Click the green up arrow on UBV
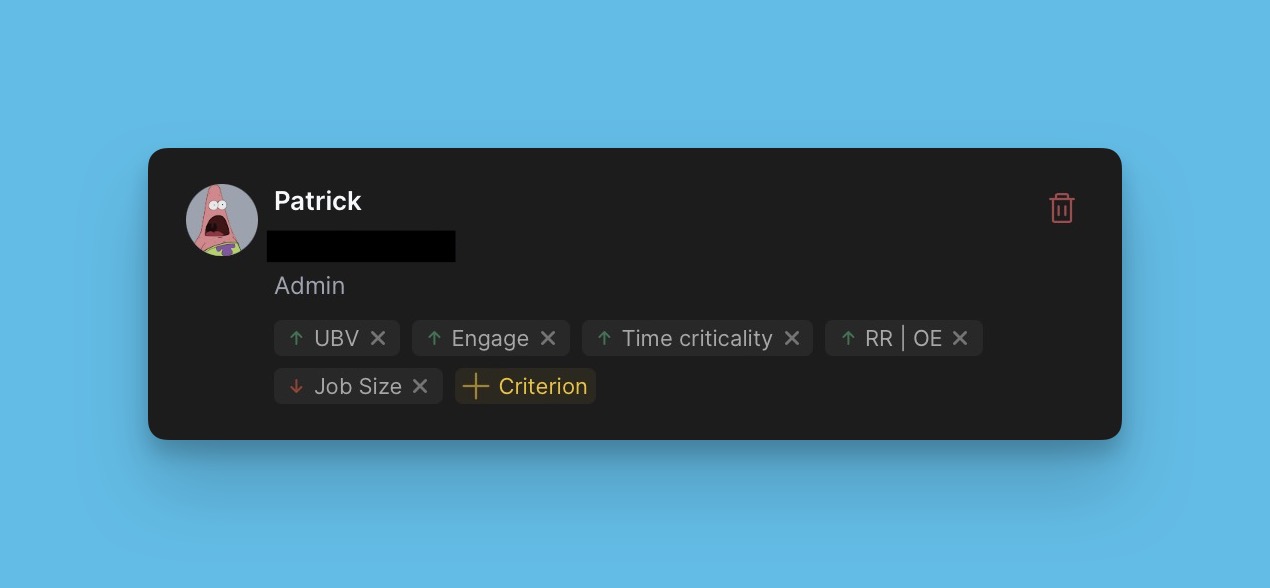 coord(296,338)
